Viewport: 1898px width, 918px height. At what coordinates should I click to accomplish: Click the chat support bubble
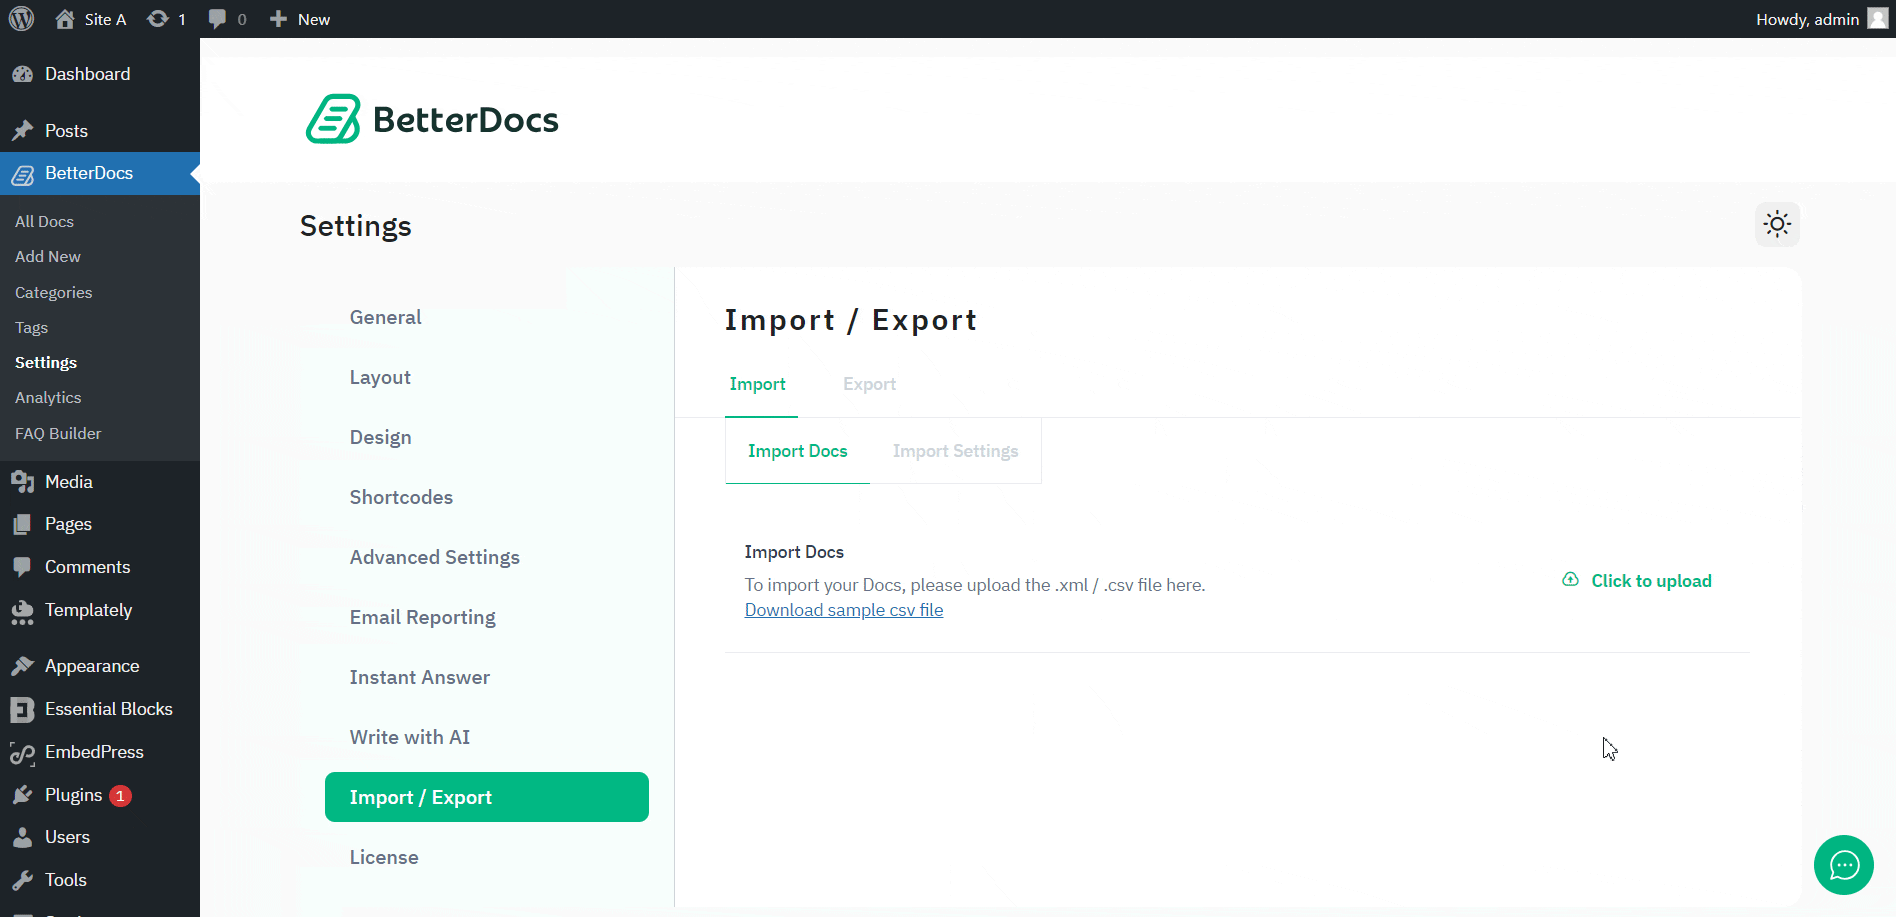[1843, 865]
